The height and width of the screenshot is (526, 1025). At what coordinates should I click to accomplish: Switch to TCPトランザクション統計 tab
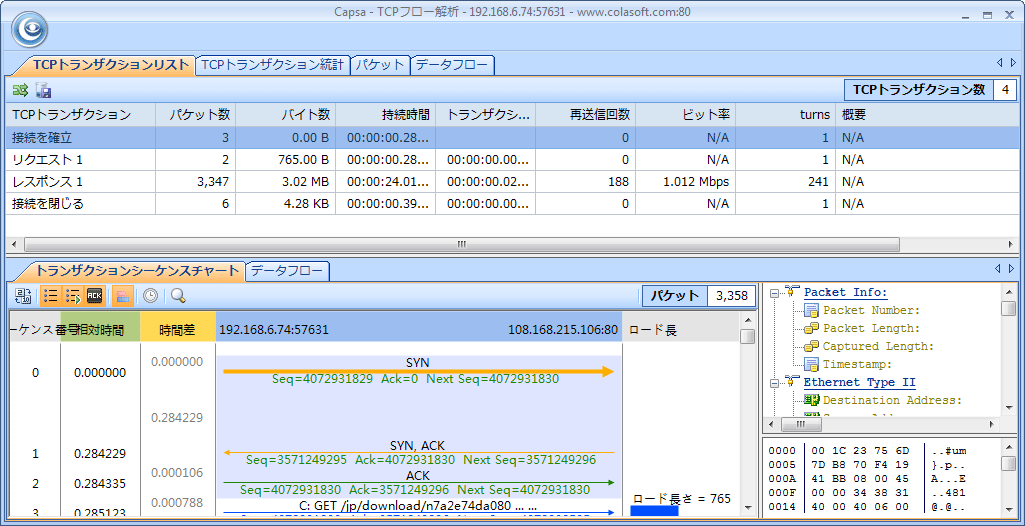click(272, 65)
